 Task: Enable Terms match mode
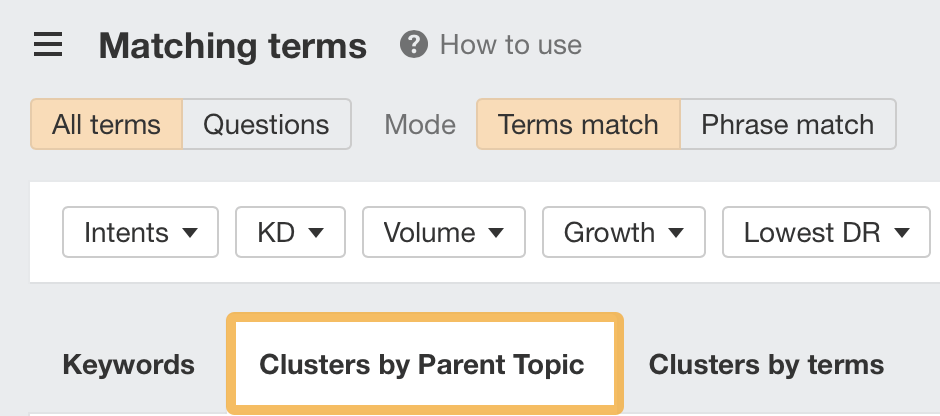tap(578, 124)
